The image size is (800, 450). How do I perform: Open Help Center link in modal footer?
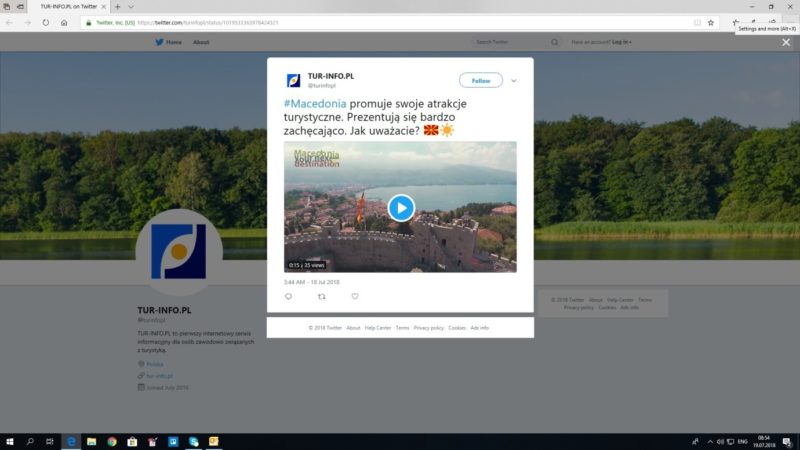378,328
